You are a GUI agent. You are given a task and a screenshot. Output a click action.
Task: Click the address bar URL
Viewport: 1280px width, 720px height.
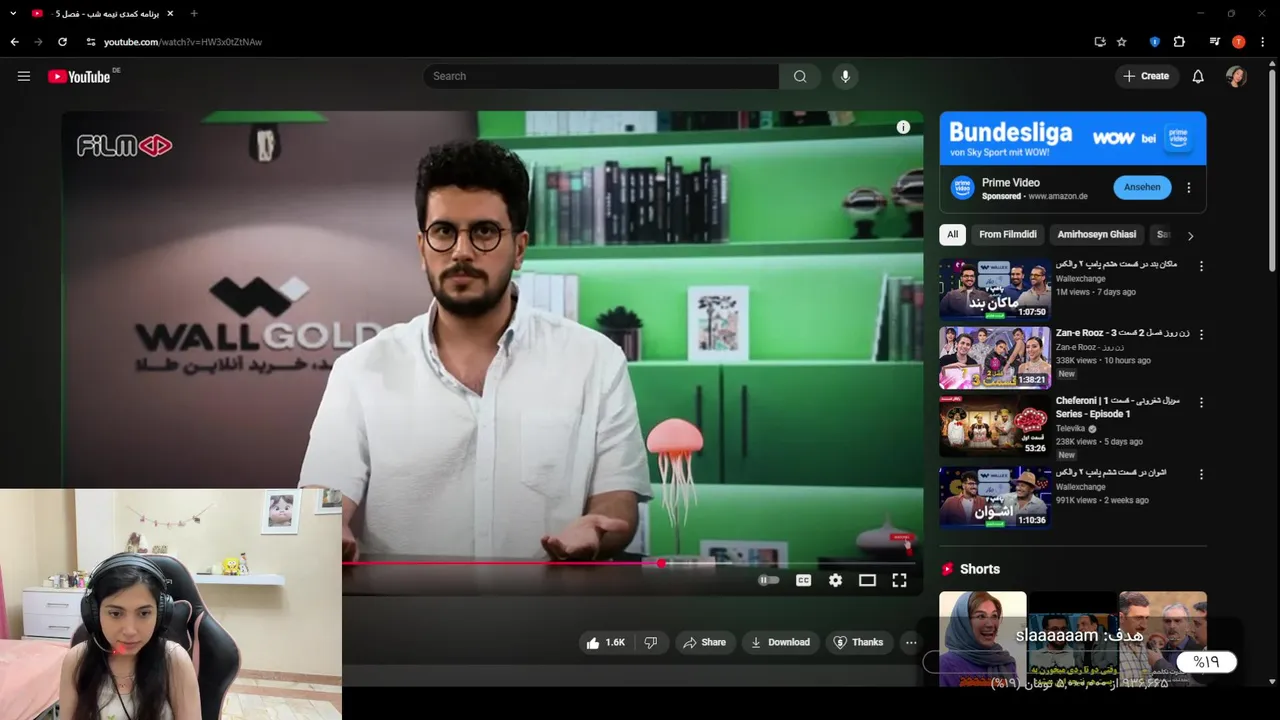(183, 42)
